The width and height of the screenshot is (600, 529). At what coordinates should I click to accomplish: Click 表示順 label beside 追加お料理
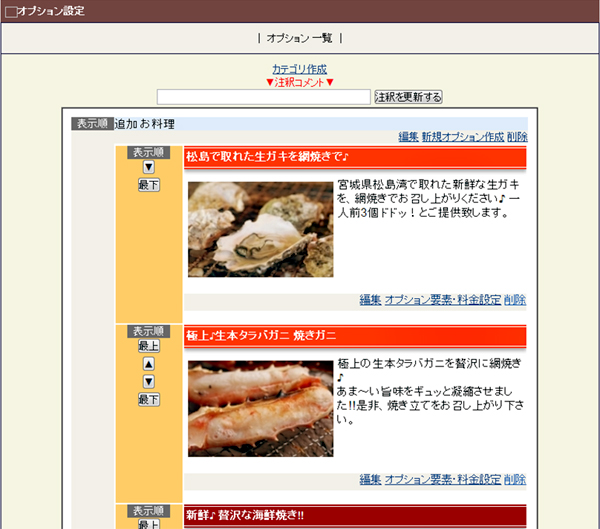coord(92,124)
